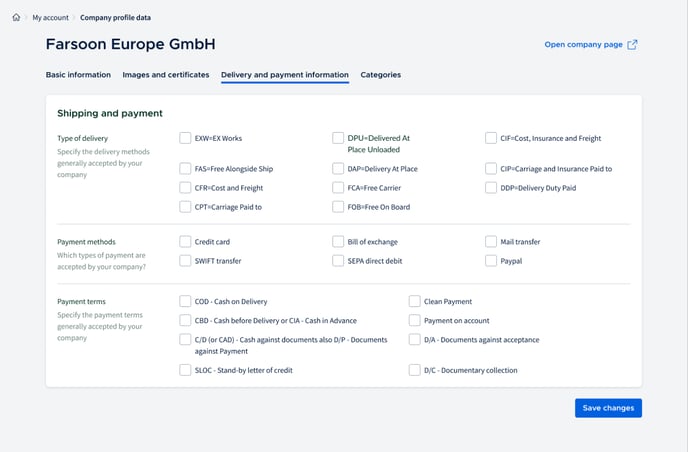
Task: Check the Mail transfer checkbox
Action: point(491,242)
